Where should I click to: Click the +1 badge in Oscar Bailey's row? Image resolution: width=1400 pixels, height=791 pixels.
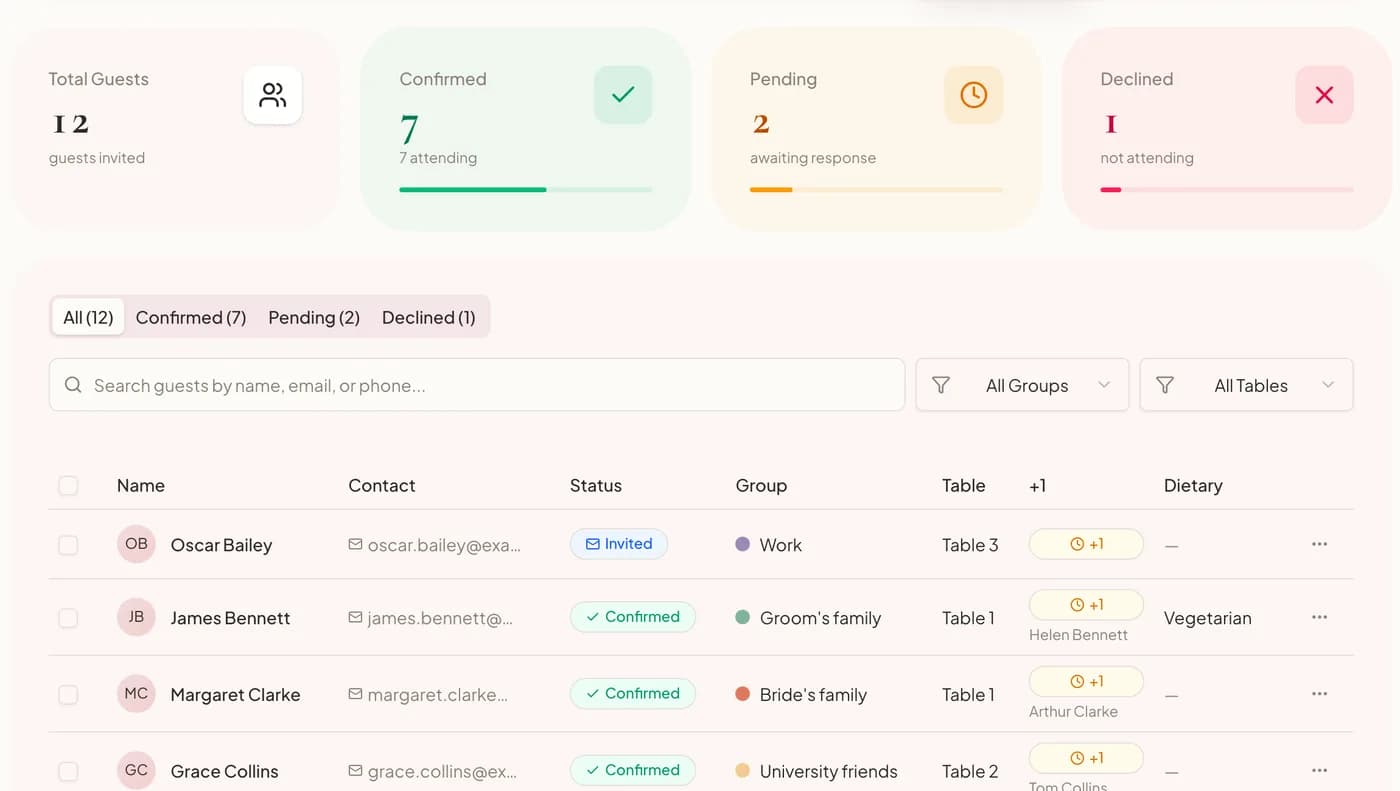point(1086,544)
